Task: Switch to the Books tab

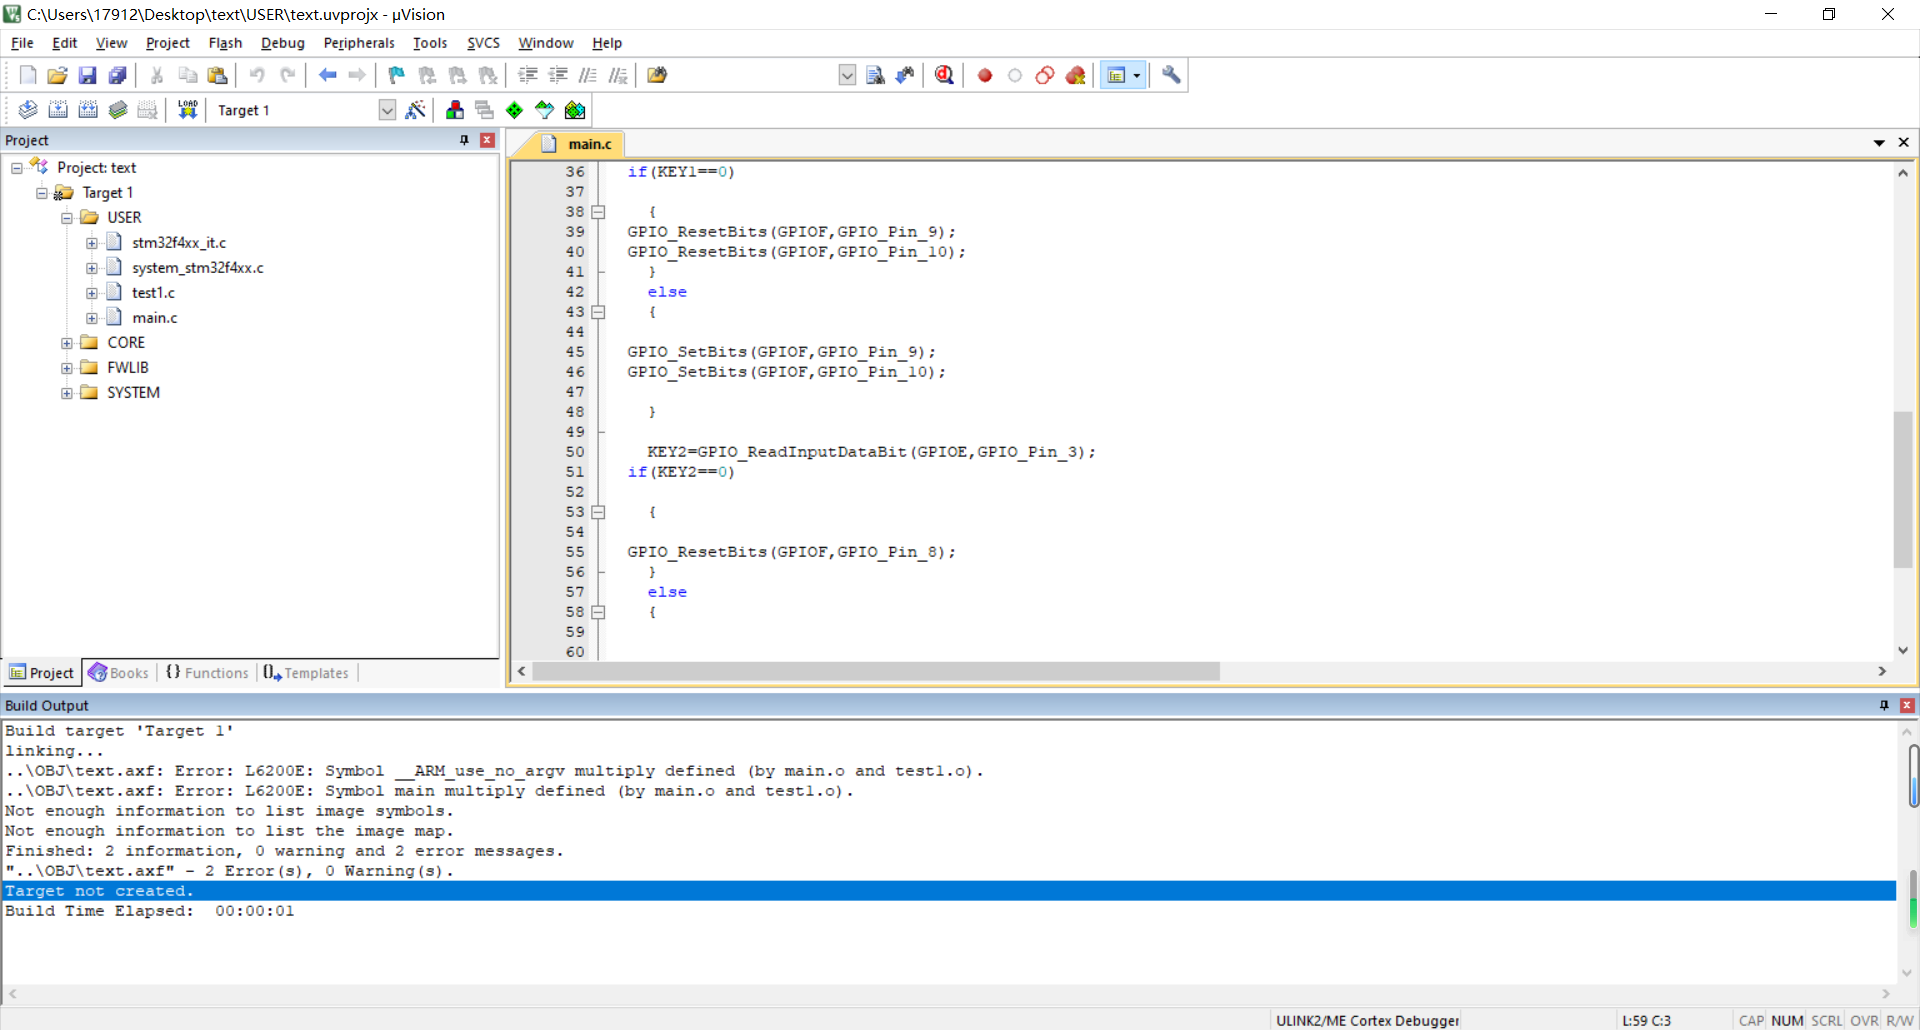Action: [118, 673]
